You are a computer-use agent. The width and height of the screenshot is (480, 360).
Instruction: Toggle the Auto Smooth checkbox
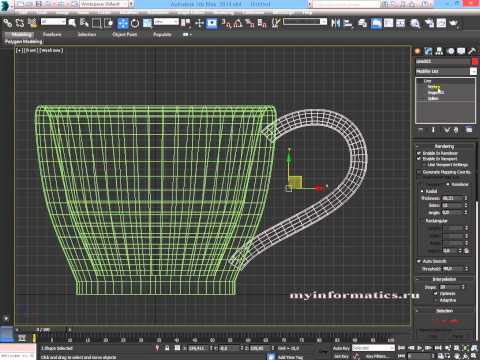(419, 261)
